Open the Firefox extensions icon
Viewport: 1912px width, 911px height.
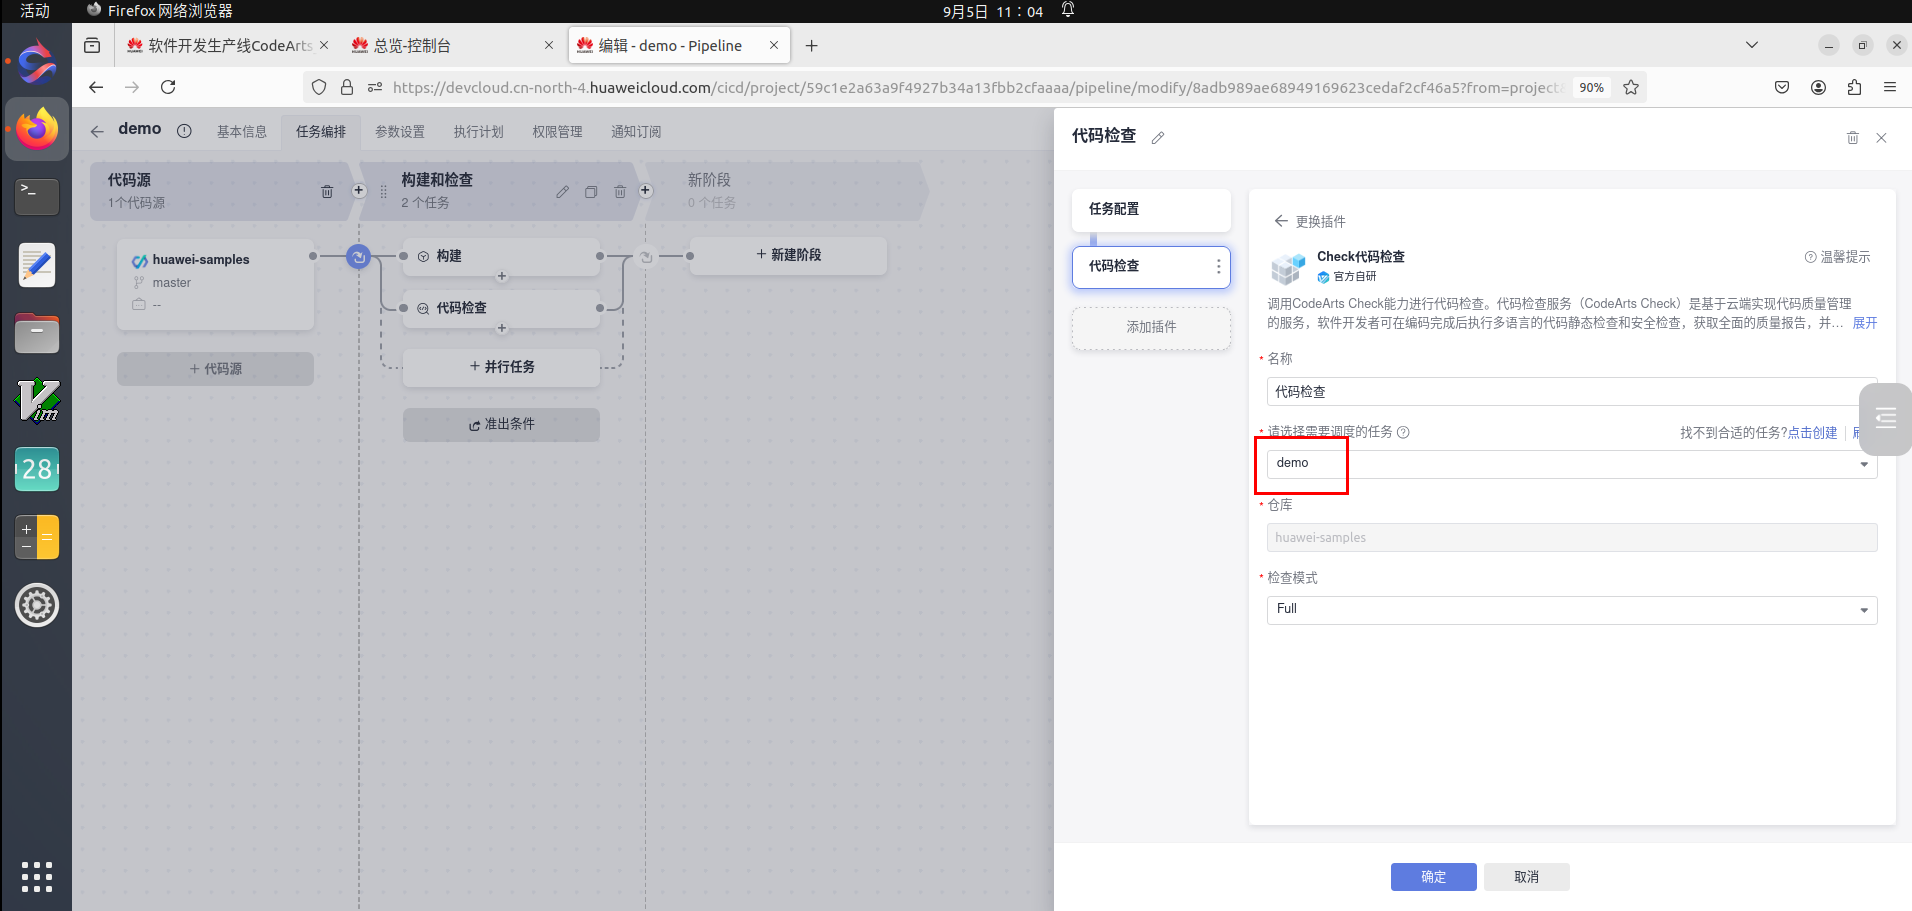tap(1854, 87)
